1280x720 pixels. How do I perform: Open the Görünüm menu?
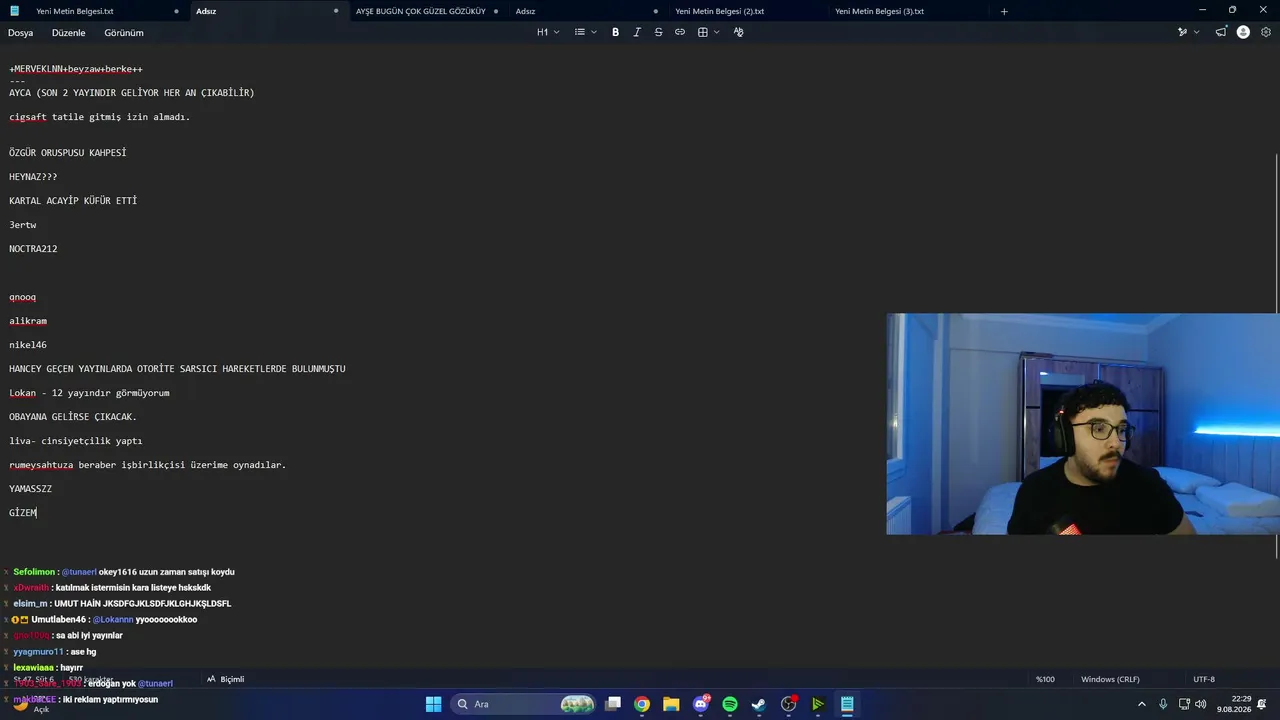pos(124,33)
